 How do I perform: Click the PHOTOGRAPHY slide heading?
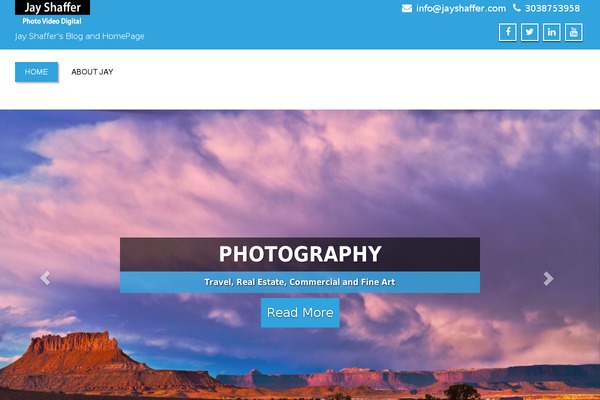click(x=300, y=254)
